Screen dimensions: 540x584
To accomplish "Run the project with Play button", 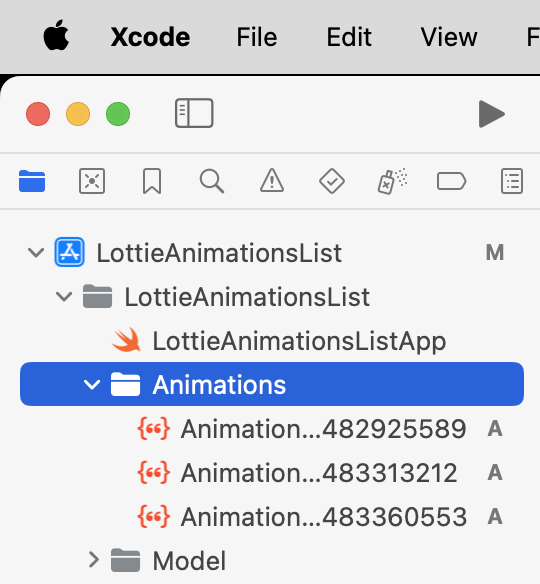I will 492,114.
